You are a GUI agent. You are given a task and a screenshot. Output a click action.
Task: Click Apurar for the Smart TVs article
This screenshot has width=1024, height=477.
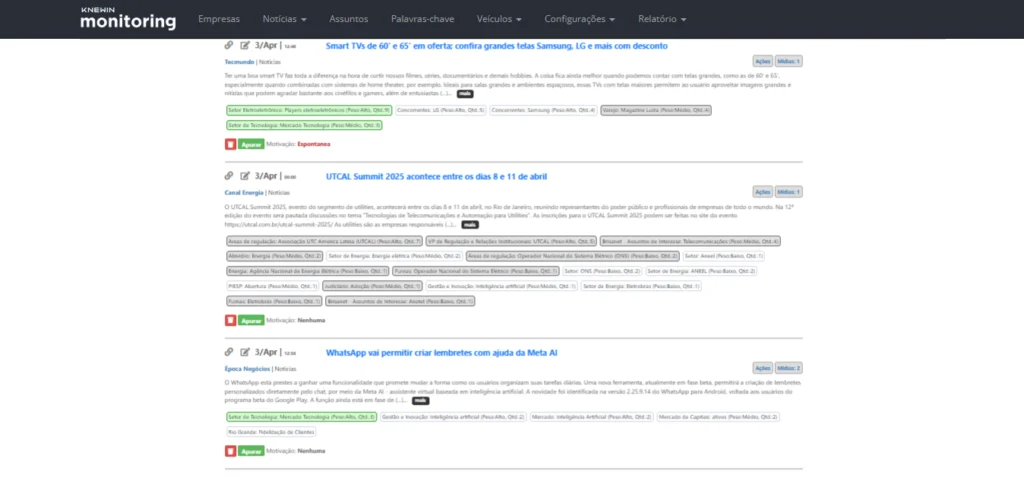pos(251,144)
